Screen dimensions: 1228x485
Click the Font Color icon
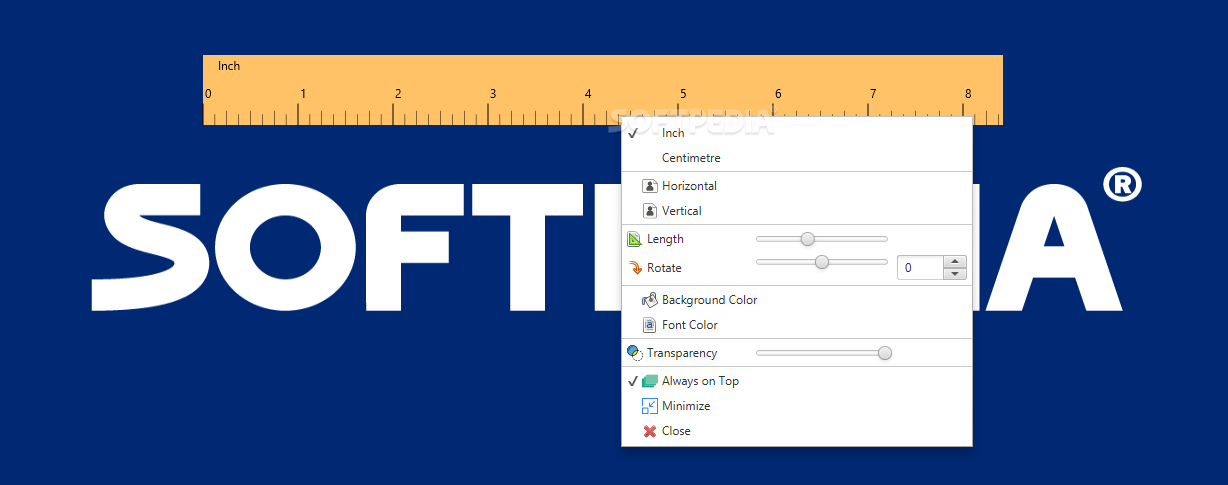[x=650, y=325]
